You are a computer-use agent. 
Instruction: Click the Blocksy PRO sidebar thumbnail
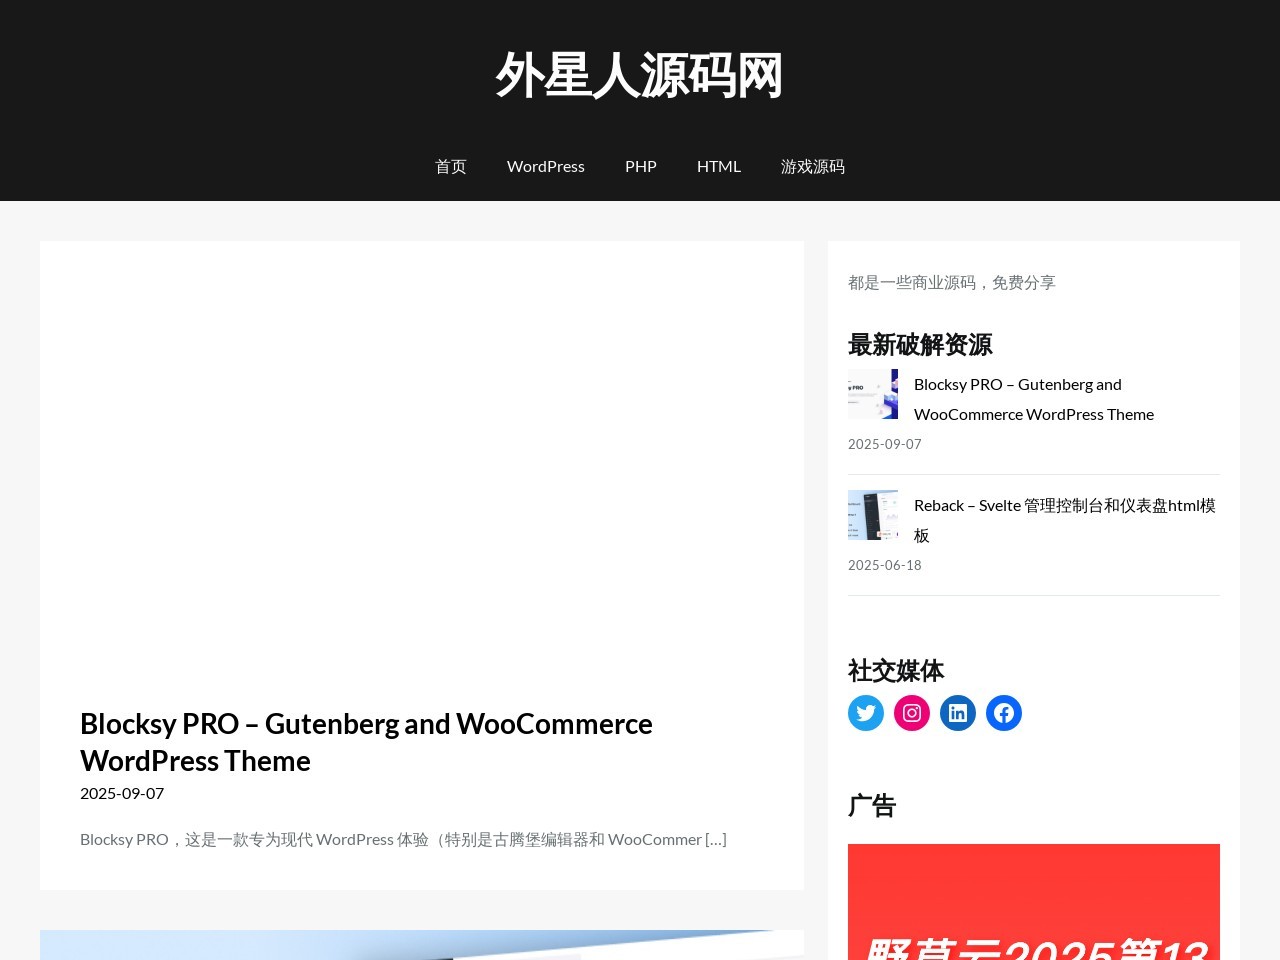(x=873, y=394)
